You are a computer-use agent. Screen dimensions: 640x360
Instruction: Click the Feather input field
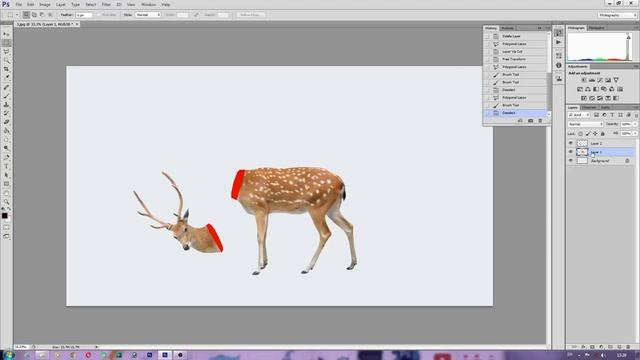click(x=84, y=15)
